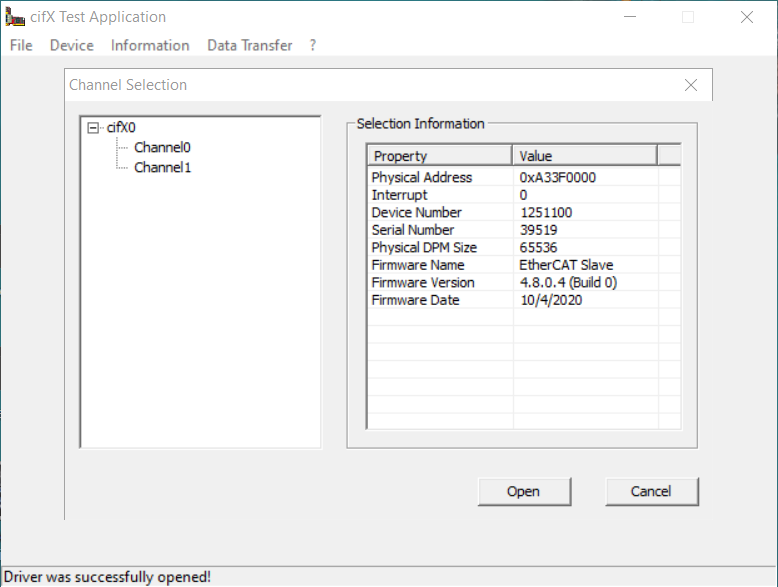Select Channel0 in the tree

162,147
